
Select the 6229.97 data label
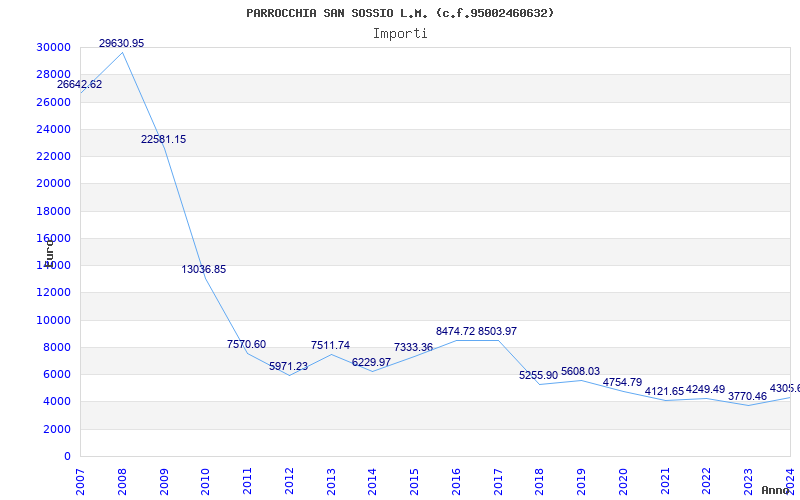pyautogui.click(x=371, y=362)
